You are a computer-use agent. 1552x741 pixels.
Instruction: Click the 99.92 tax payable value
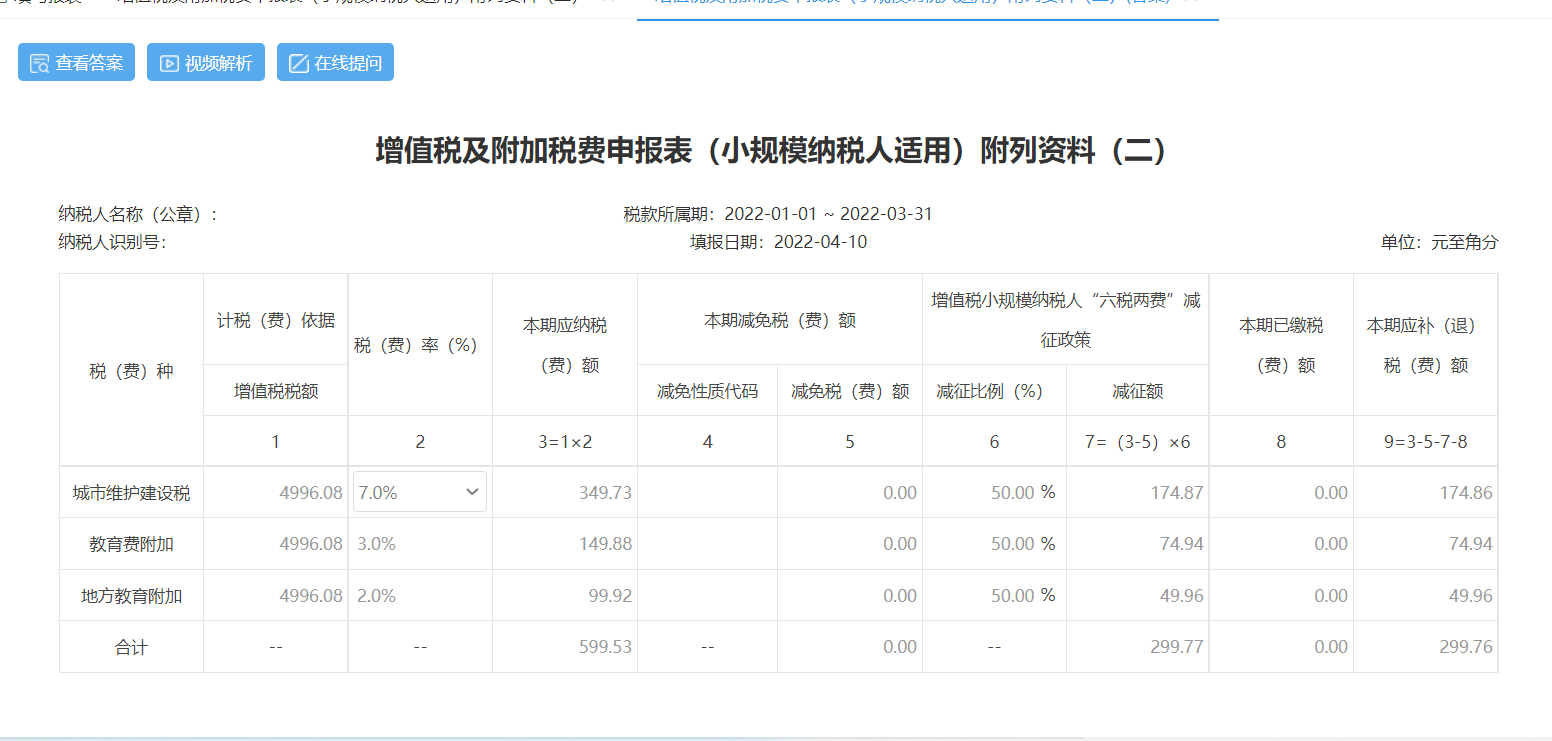(x=610, y=596)
